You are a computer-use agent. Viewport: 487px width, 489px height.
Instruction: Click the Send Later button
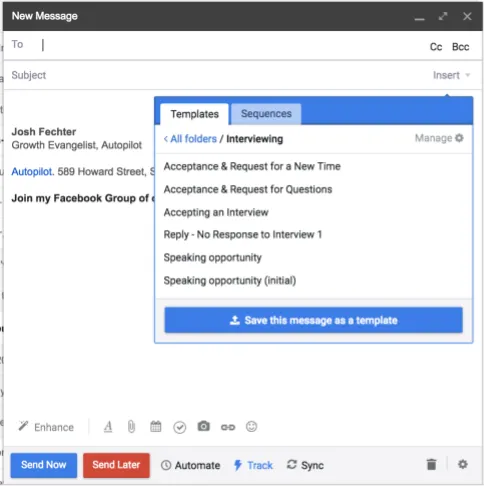pos(116,465)
